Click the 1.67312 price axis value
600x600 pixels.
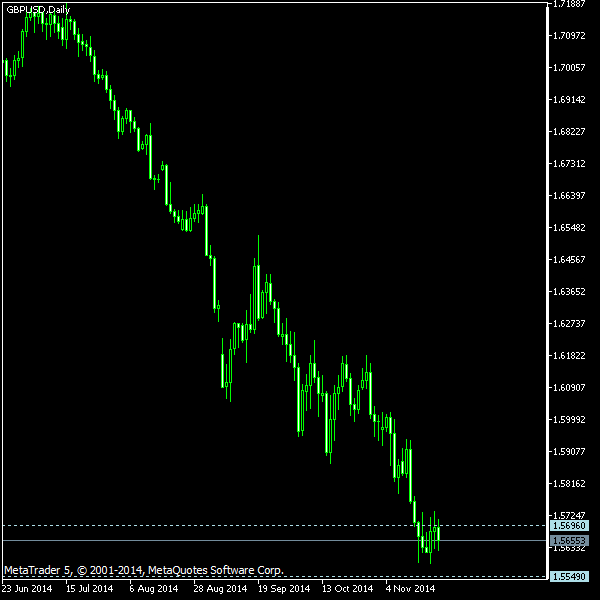(x=569, y=164)
